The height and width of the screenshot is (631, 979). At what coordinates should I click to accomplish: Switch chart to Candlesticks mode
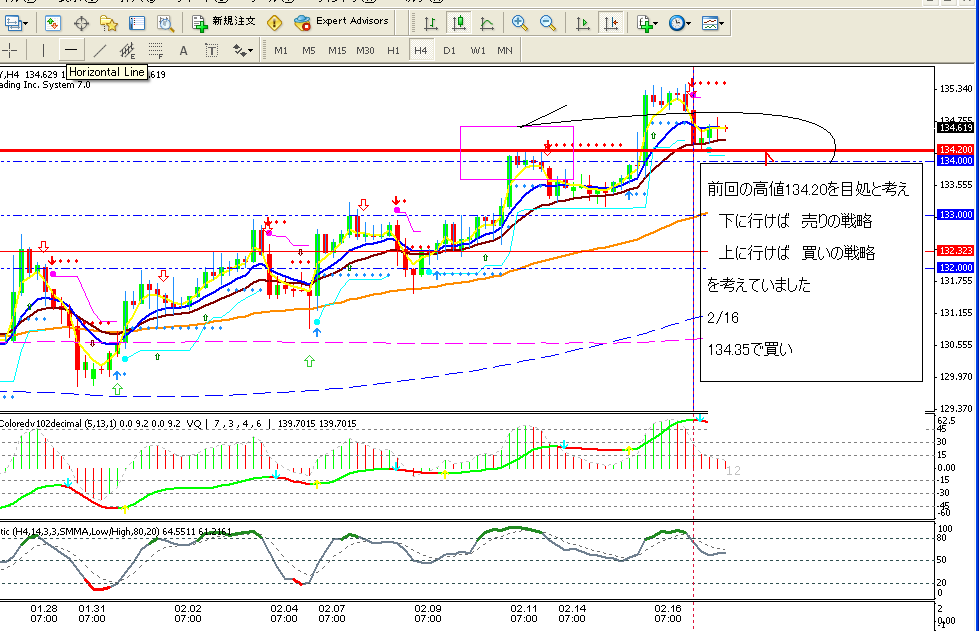(459, 24)
